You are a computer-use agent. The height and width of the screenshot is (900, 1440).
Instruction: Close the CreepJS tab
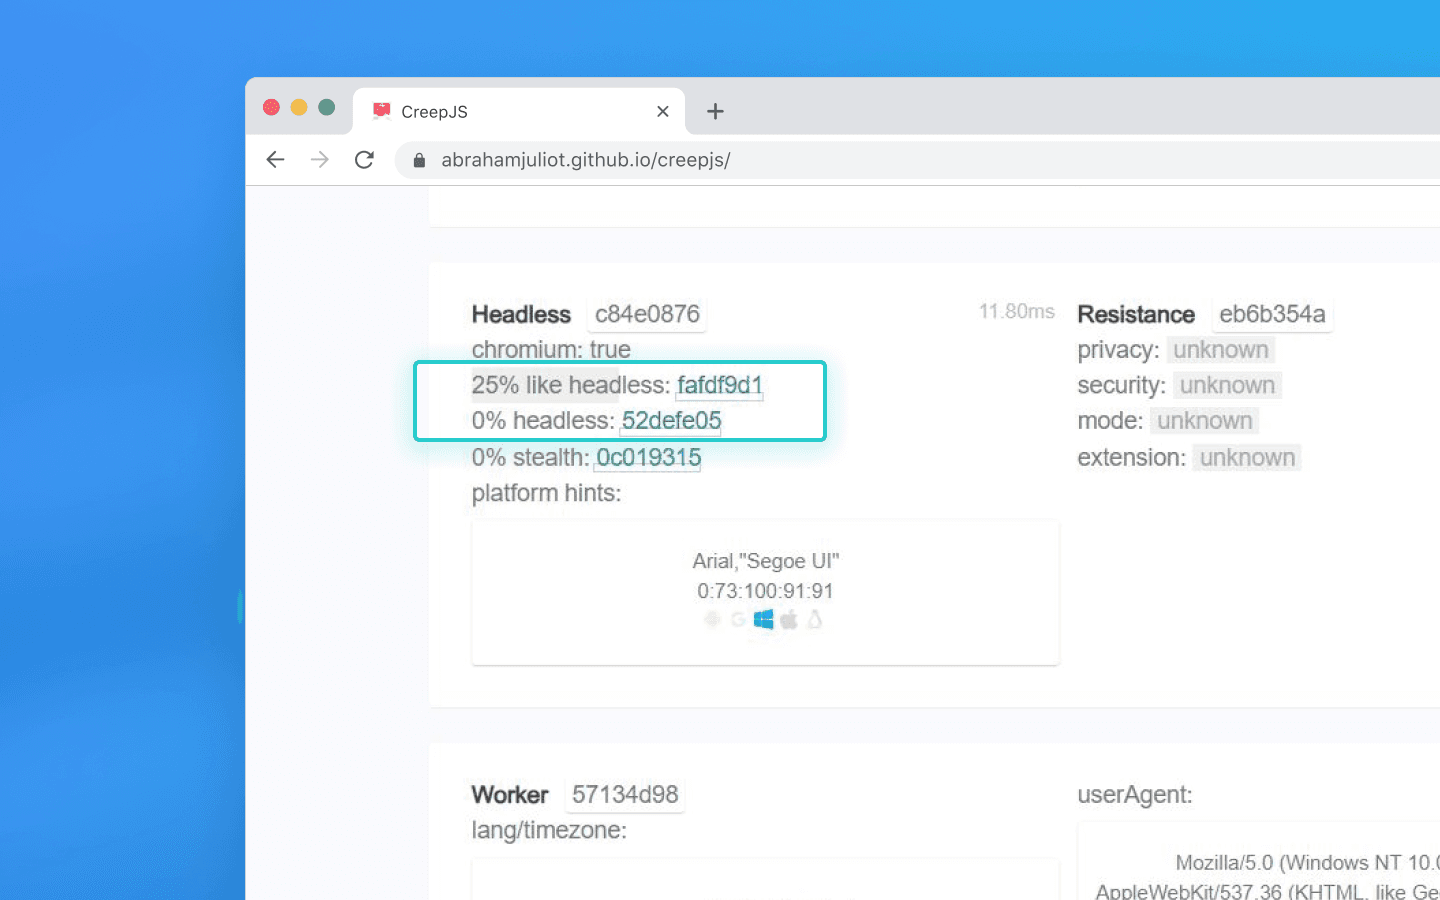point(662,111)
